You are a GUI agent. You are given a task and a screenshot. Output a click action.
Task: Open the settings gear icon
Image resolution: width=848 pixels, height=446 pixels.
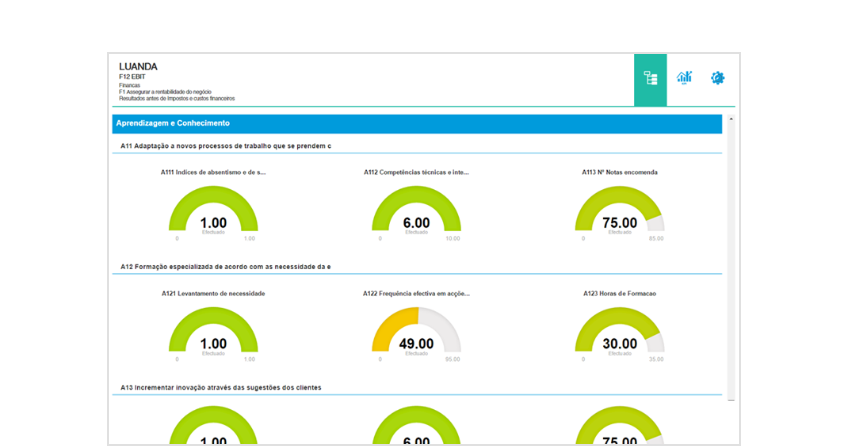(x=717, y=78)
